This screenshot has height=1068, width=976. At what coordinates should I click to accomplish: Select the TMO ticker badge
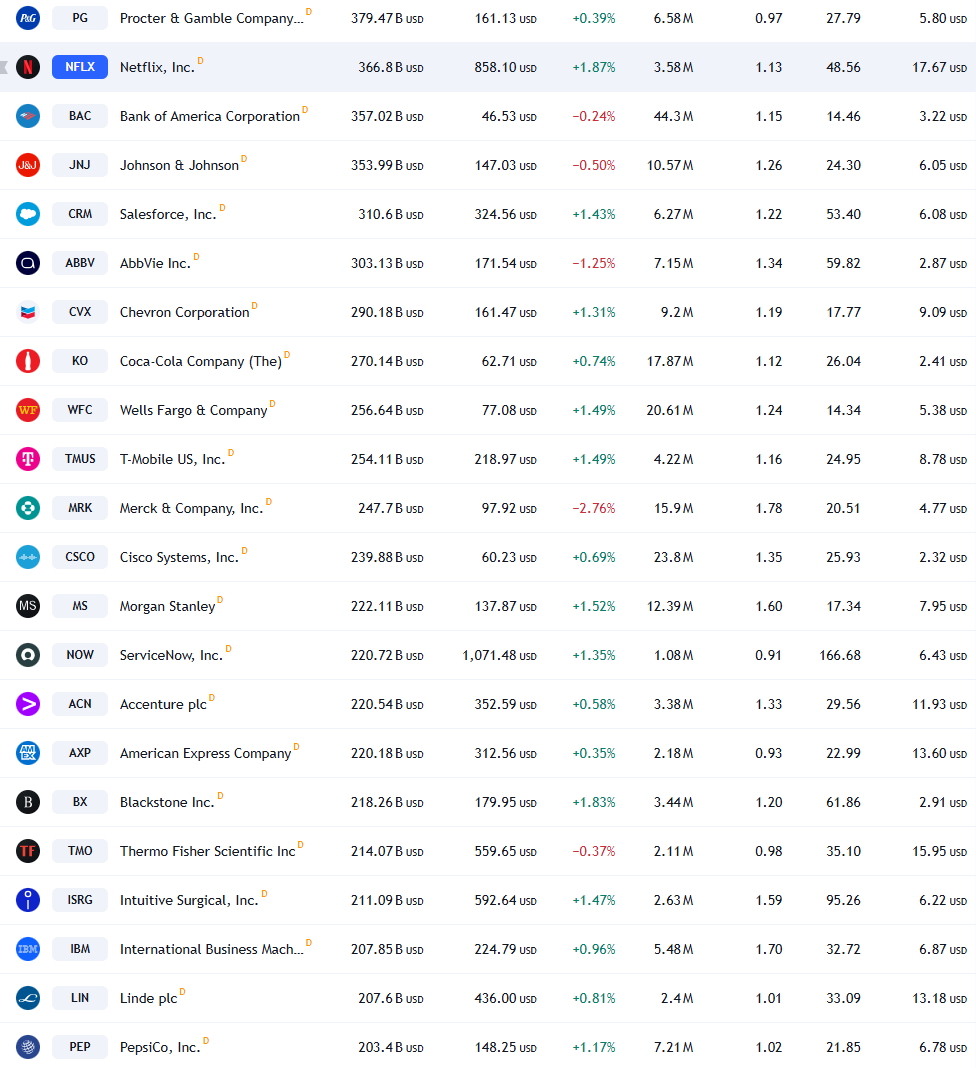click(x=80, y=851)
